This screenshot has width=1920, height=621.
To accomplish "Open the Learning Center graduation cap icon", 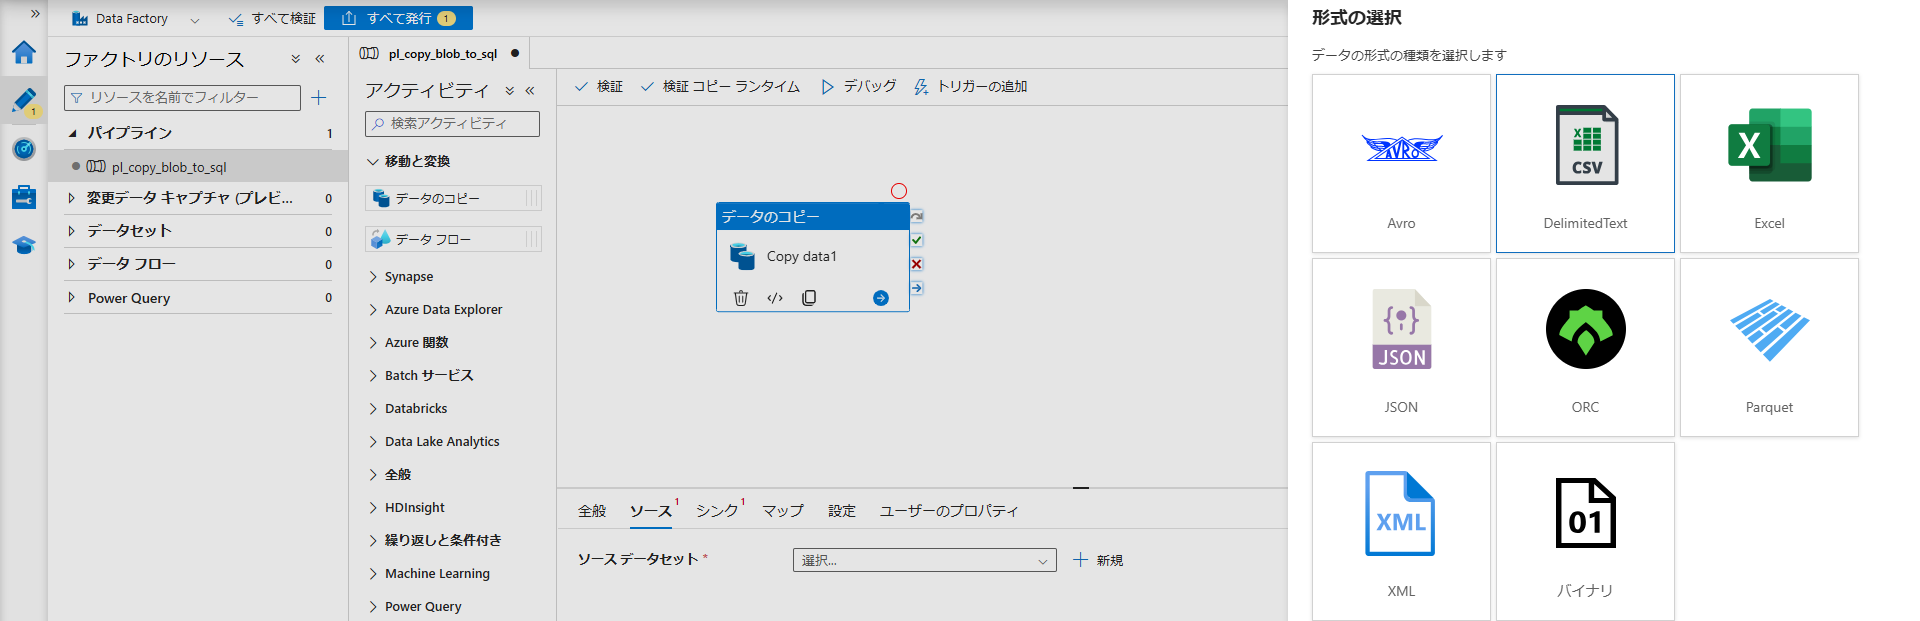I will click(24, 245).
